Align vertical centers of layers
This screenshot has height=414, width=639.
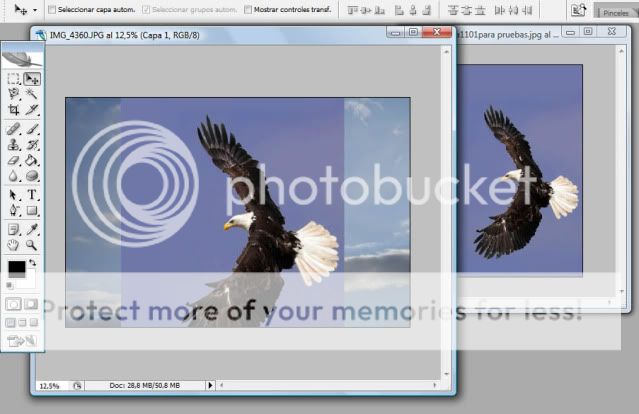pyautogui.click(x=366, y=10)
